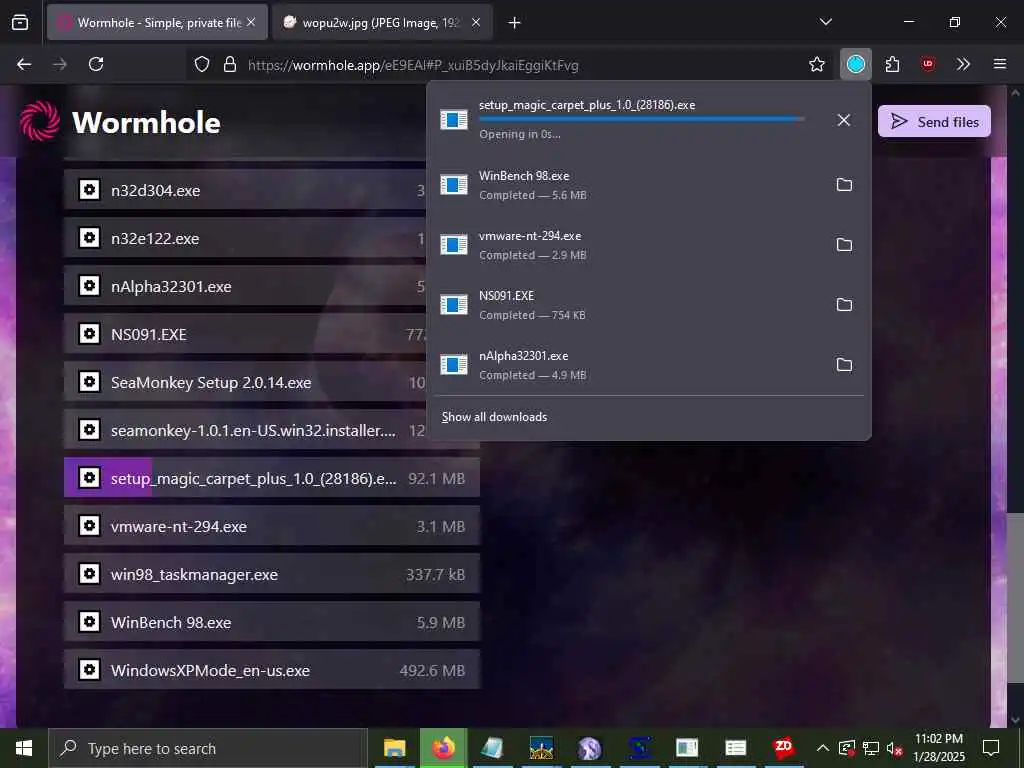Click the address bar URL
Viewport: 1024px width, 768px height.
tap(413, 65)
